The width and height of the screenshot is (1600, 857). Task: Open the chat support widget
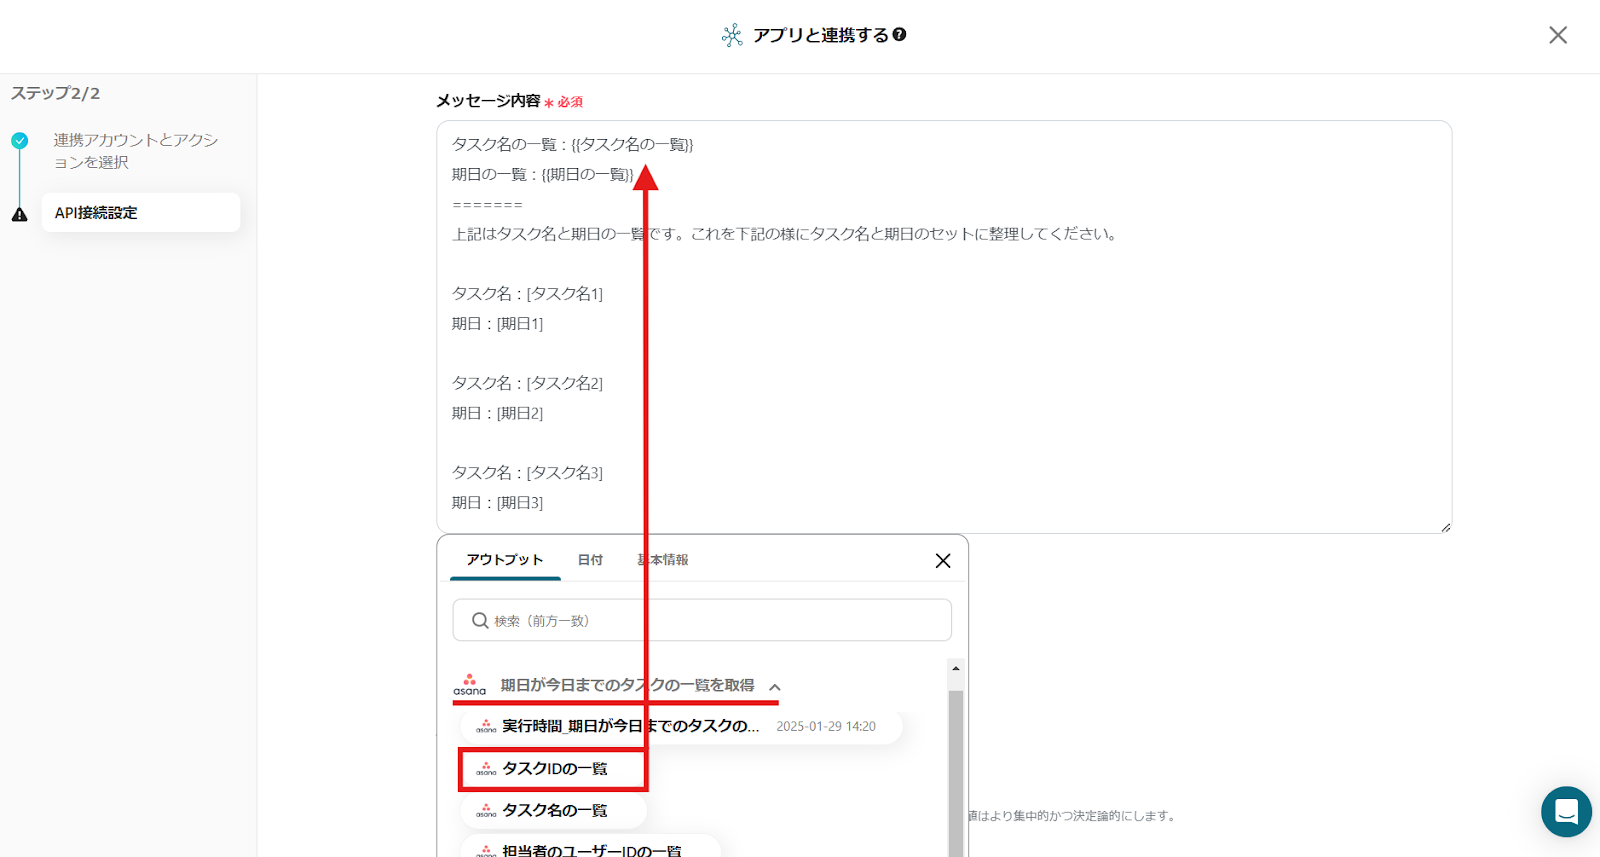(x=1566, y=811)
